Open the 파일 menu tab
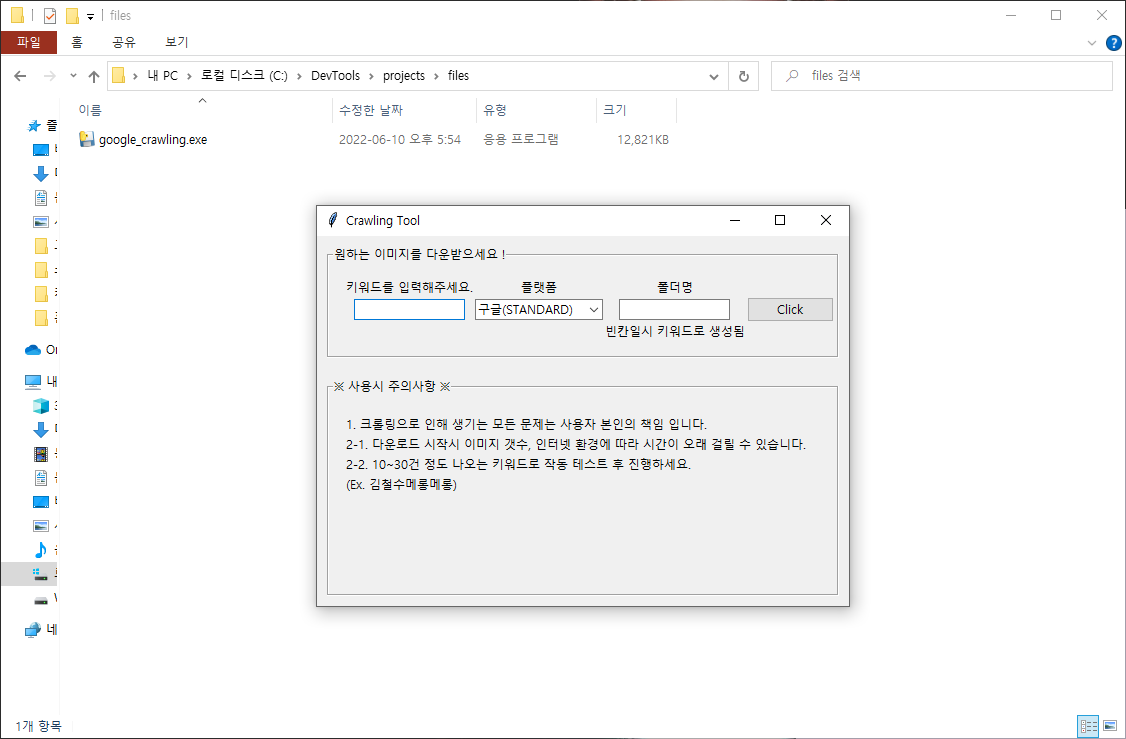Viewport: 1126px width, 739px height. pyautogui.click(x=29, y=42)
